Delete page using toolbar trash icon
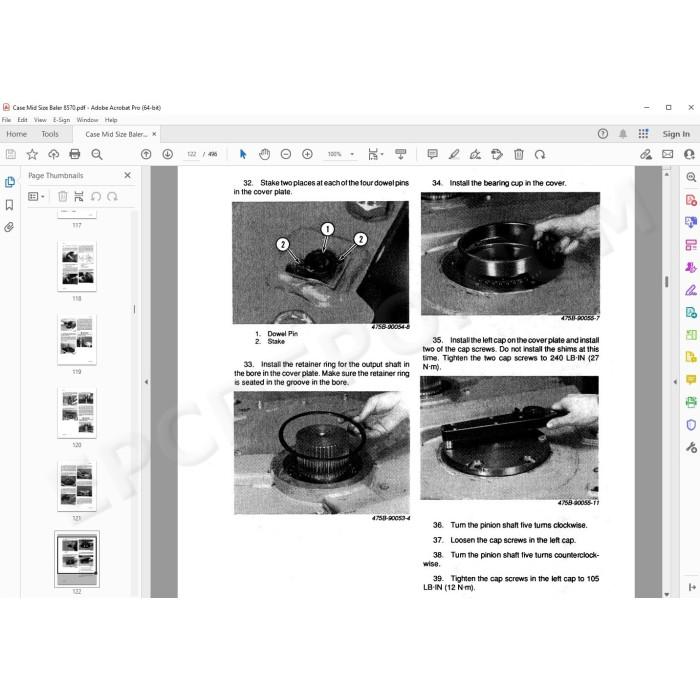This screenshot has width=700, height=700. click(x=519, y=154)
